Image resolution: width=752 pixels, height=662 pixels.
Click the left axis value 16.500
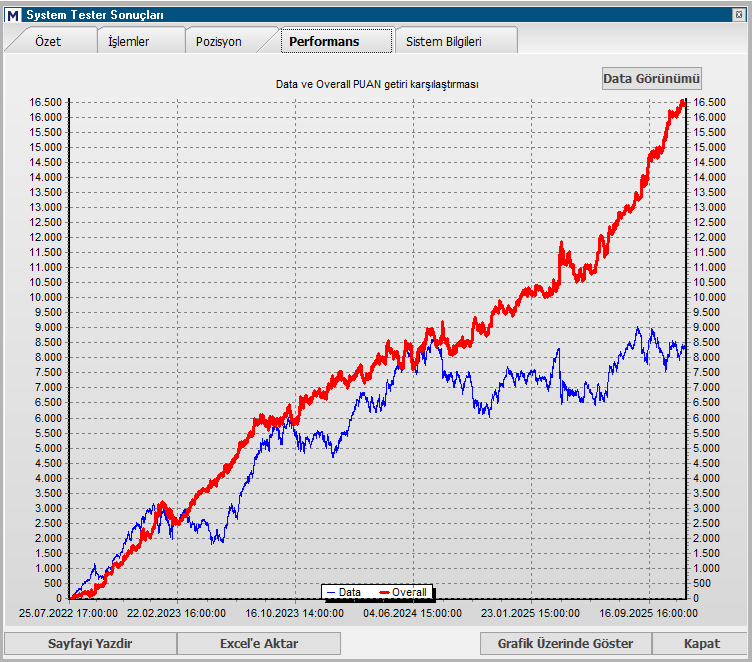(x=46, y=102)
